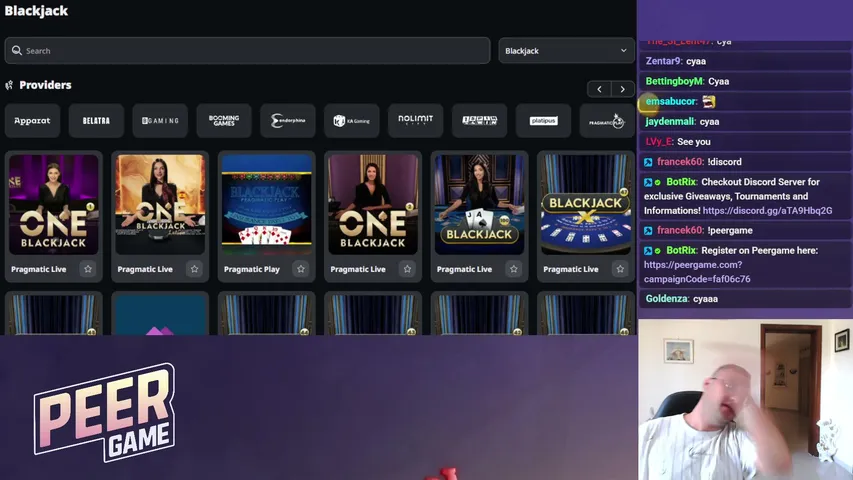Click francek60's badge beside !discord
This screenshot has height=480, width=853.
[x=648, y=162]
